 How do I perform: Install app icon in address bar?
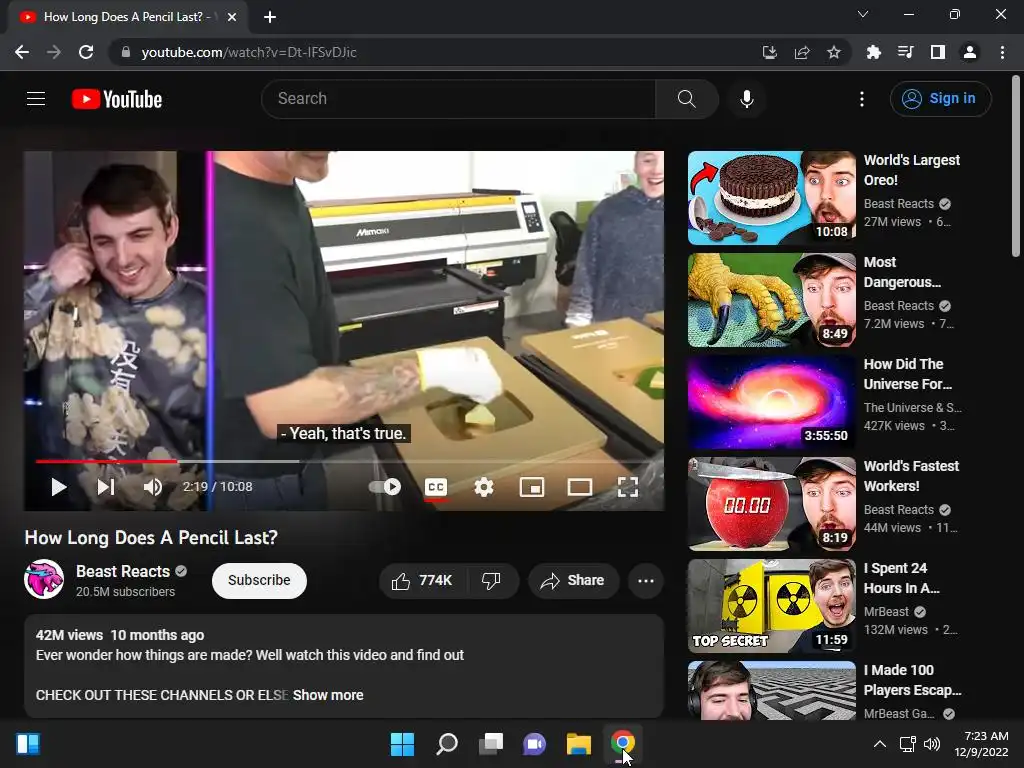click(x=769, y=52)
